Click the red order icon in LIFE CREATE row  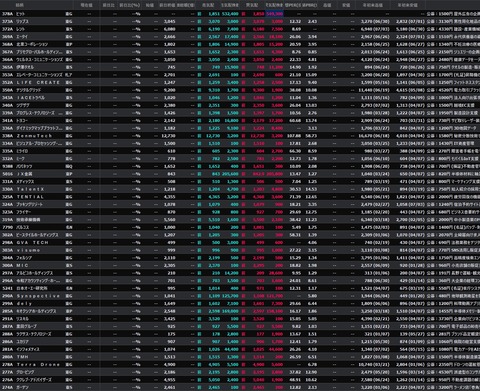[x=243, y=82]
